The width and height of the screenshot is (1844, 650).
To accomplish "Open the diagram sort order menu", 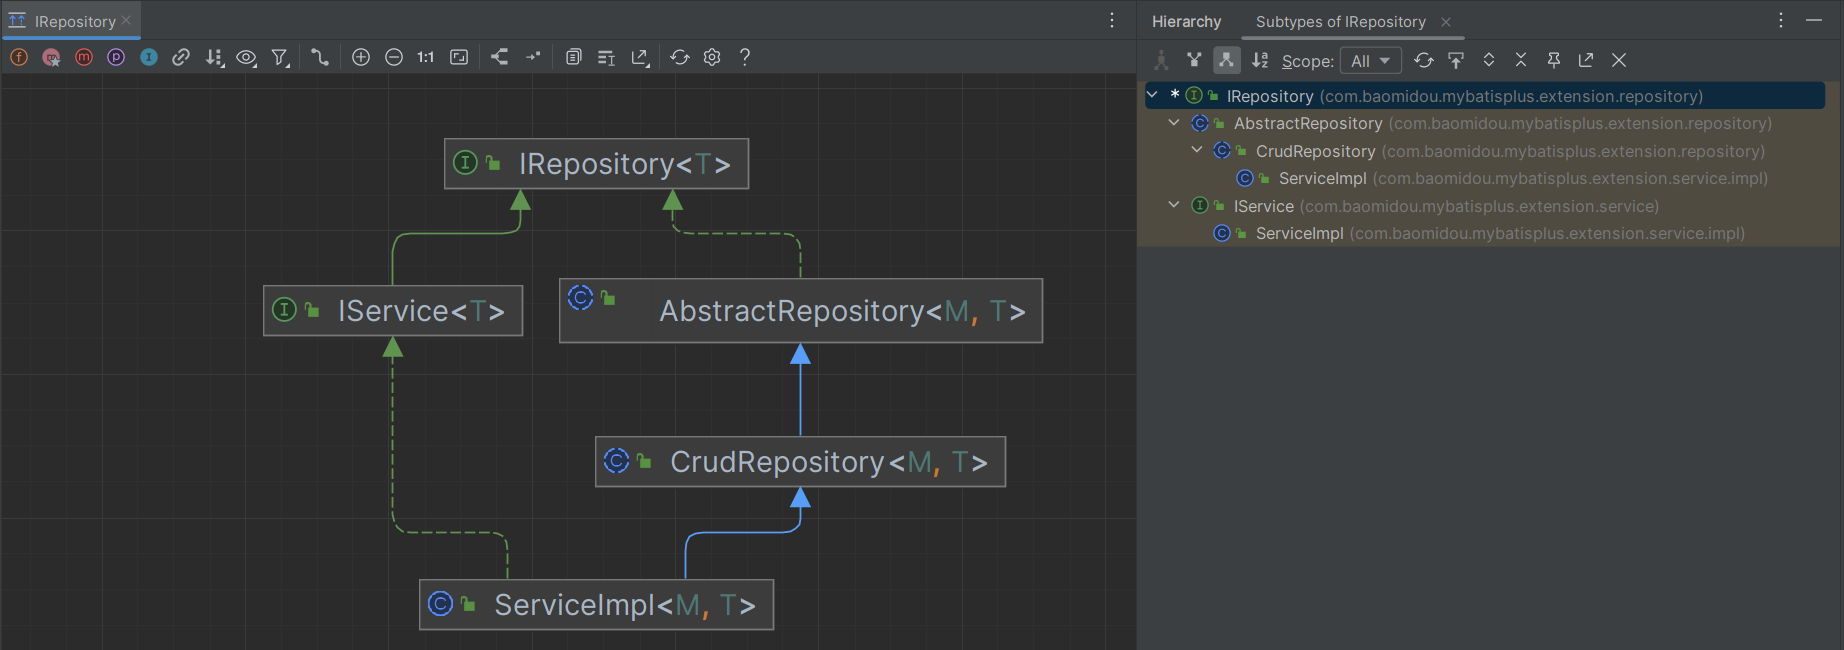I will 214,57.
